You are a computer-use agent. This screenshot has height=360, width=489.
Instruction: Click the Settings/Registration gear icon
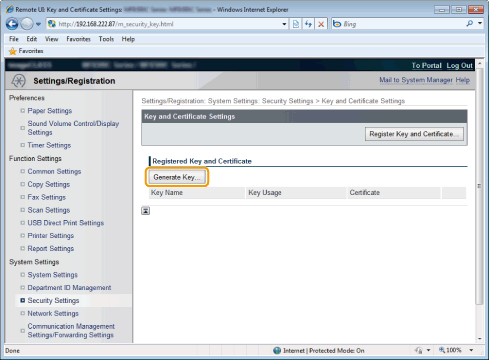18,81
